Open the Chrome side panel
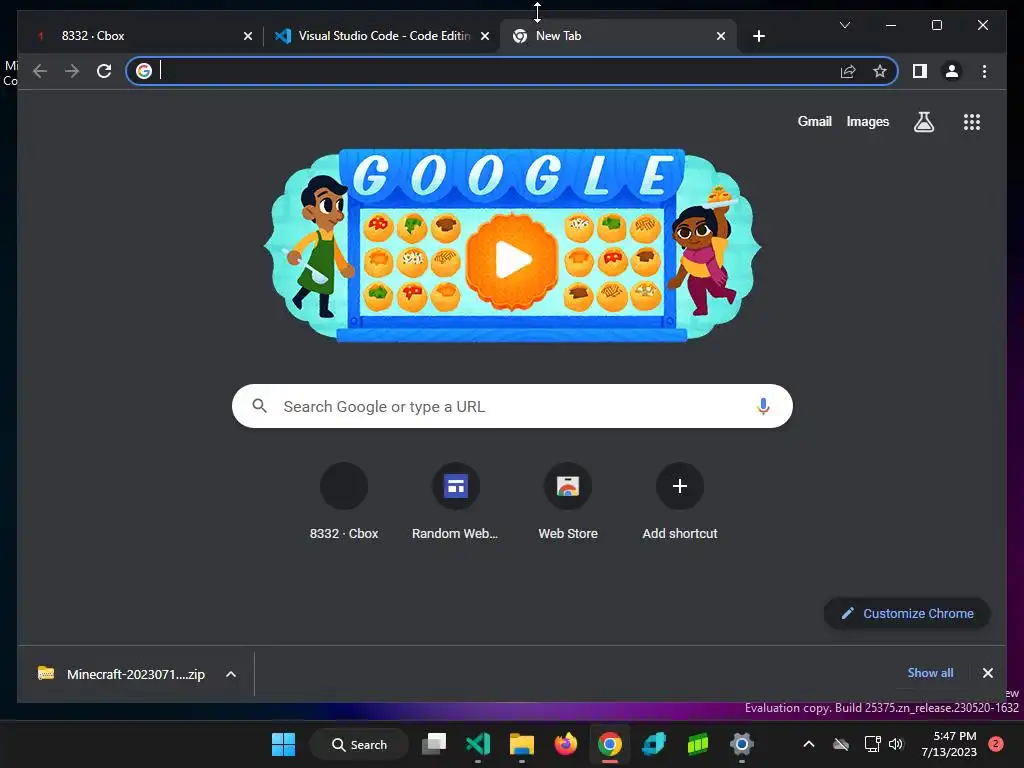1024x768 pixels. tap(920, 71)
